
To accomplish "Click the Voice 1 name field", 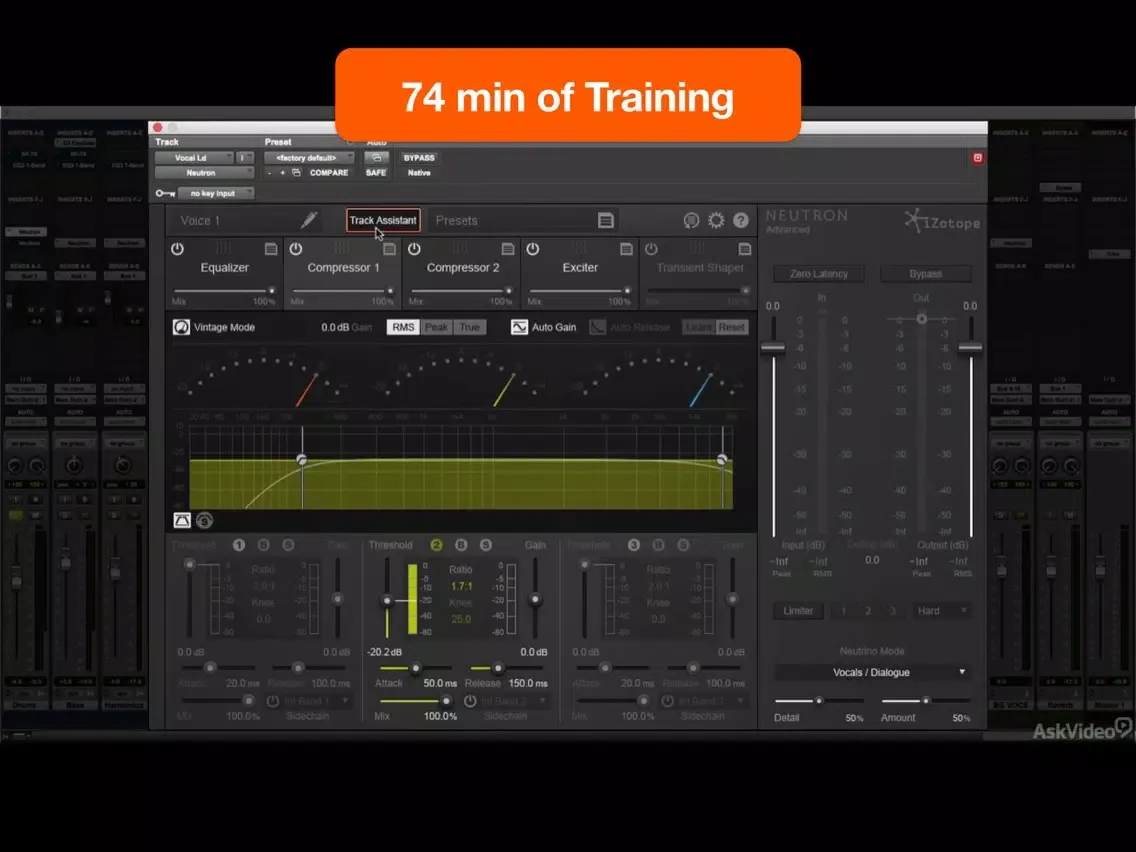I will (235, 220).
